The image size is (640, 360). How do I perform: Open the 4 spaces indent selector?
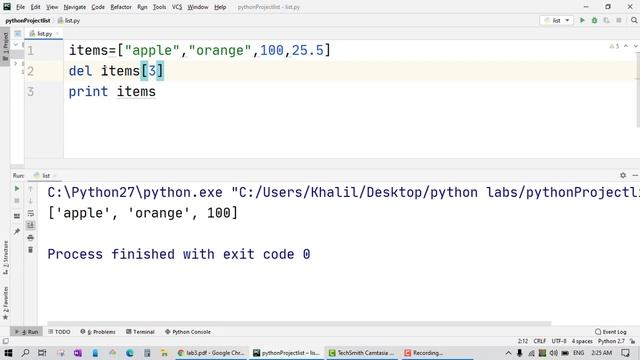[x=582, y=341]
